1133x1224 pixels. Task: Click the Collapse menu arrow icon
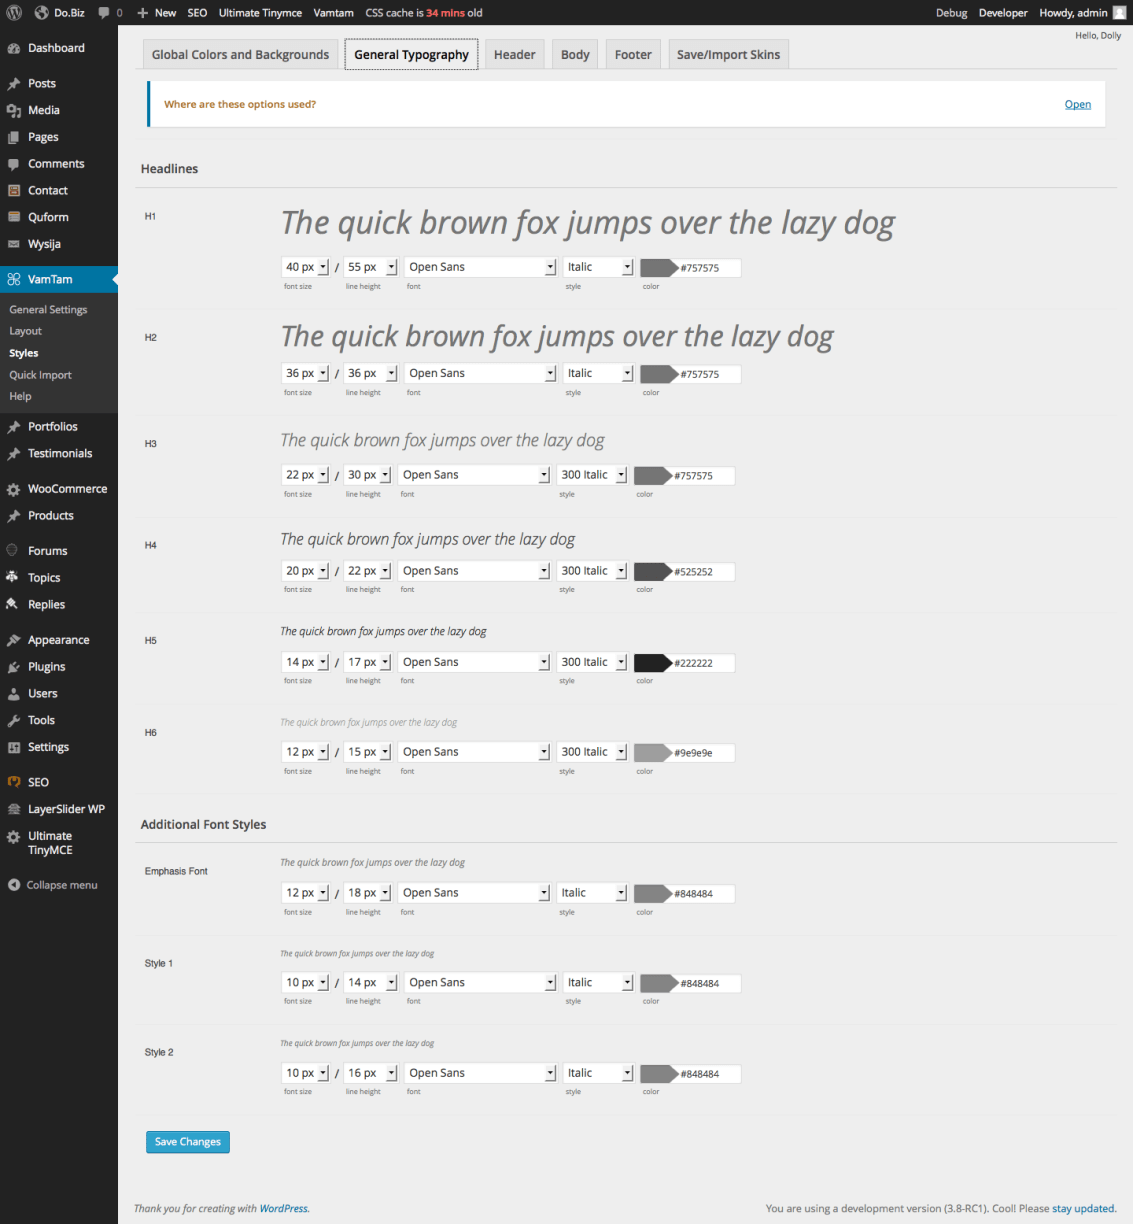(x=14, y=885)
